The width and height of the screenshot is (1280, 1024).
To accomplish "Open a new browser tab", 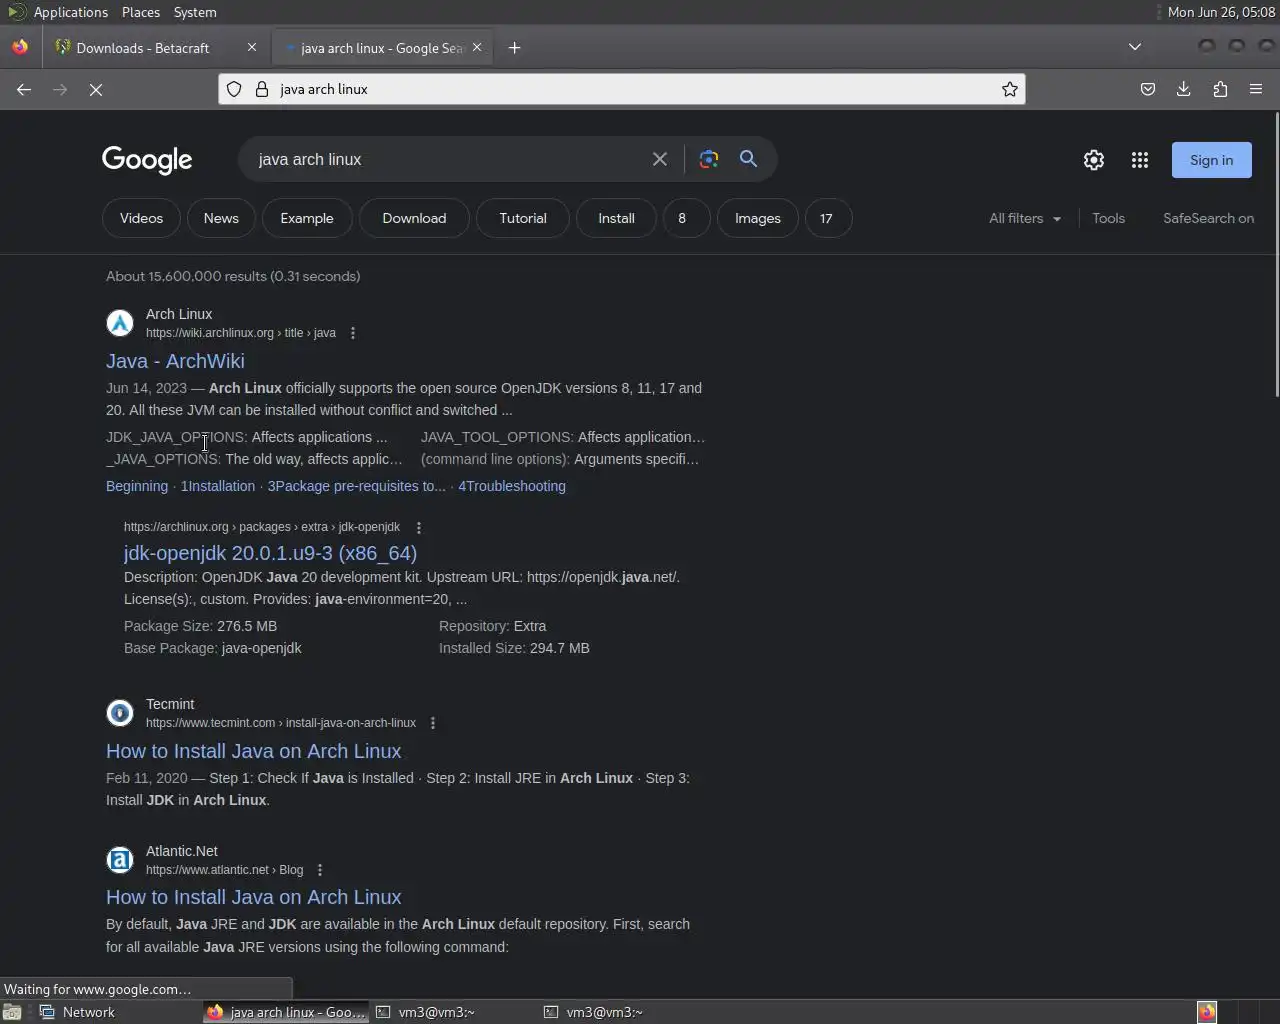I will point(515,47).
